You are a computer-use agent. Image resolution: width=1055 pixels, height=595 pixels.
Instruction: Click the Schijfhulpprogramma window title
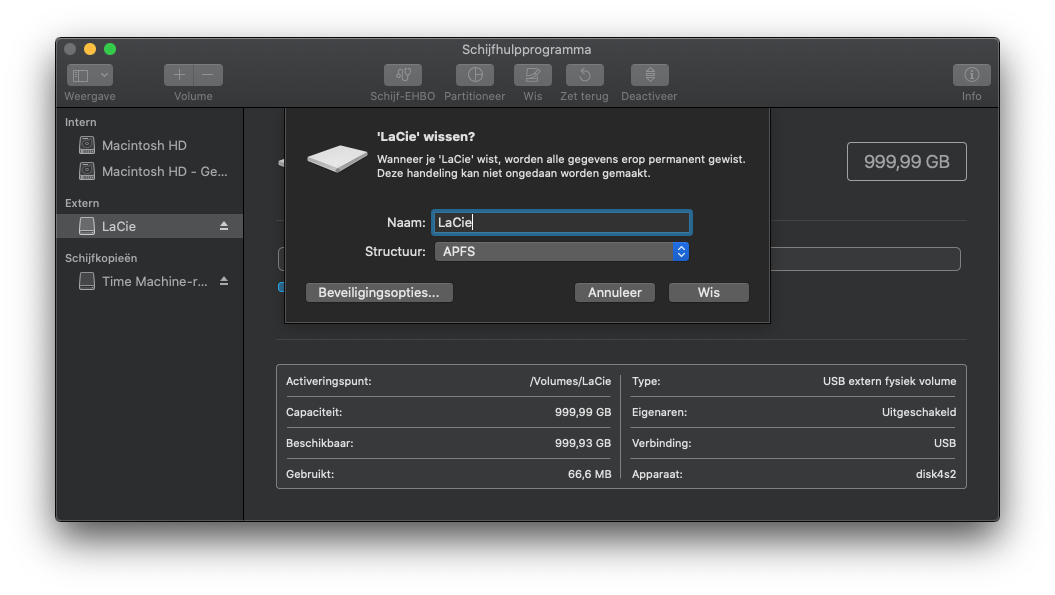point(527,49)
